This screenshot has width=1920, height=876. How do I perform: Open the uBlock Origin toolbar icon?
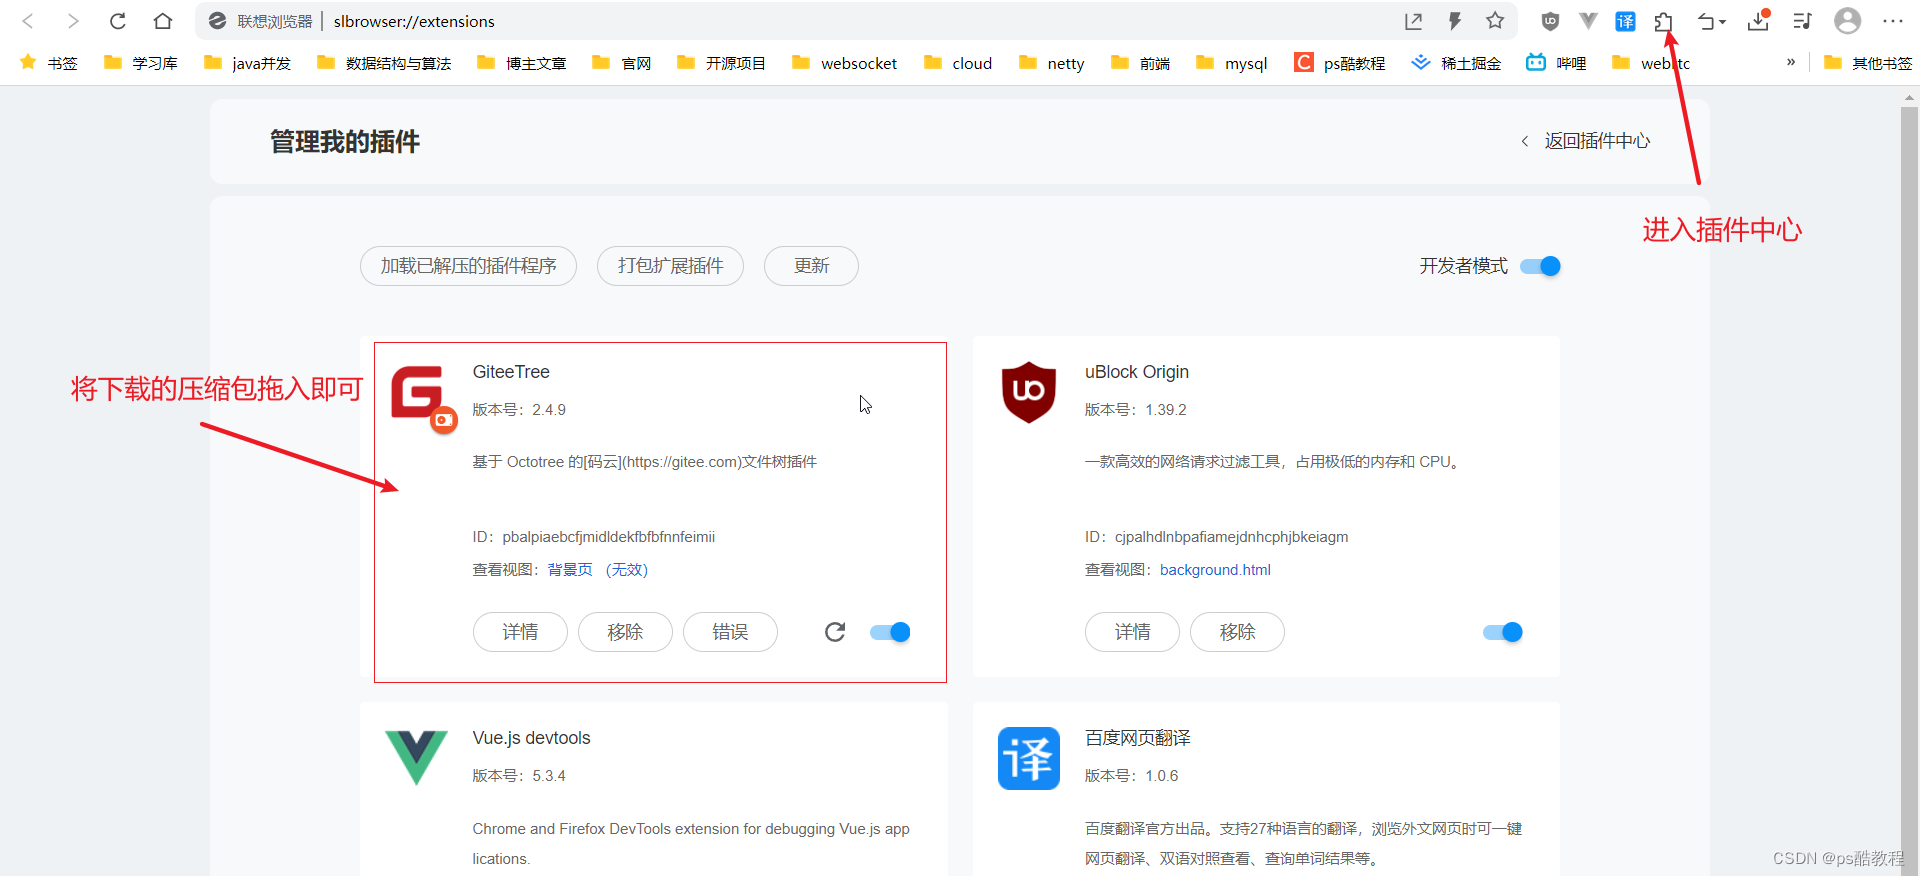[x=1550, y=21]
